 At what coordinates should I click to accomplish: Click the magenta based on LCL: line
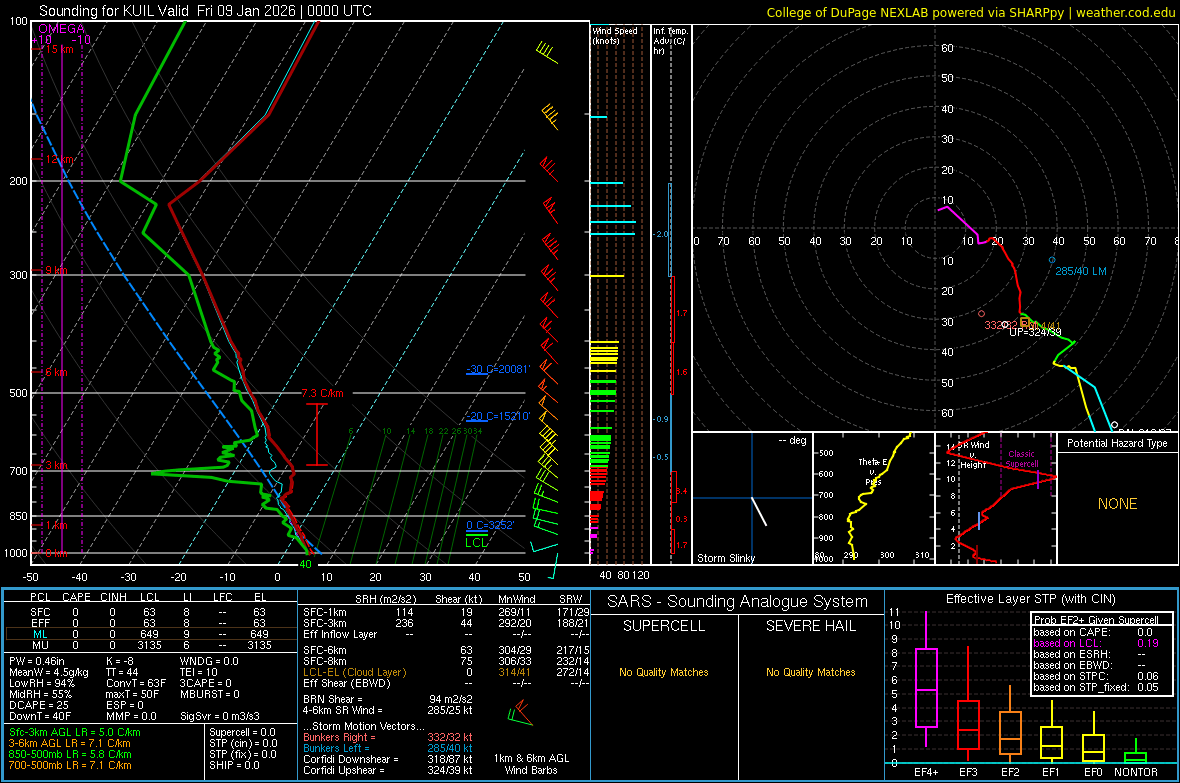coord(1096,643)
